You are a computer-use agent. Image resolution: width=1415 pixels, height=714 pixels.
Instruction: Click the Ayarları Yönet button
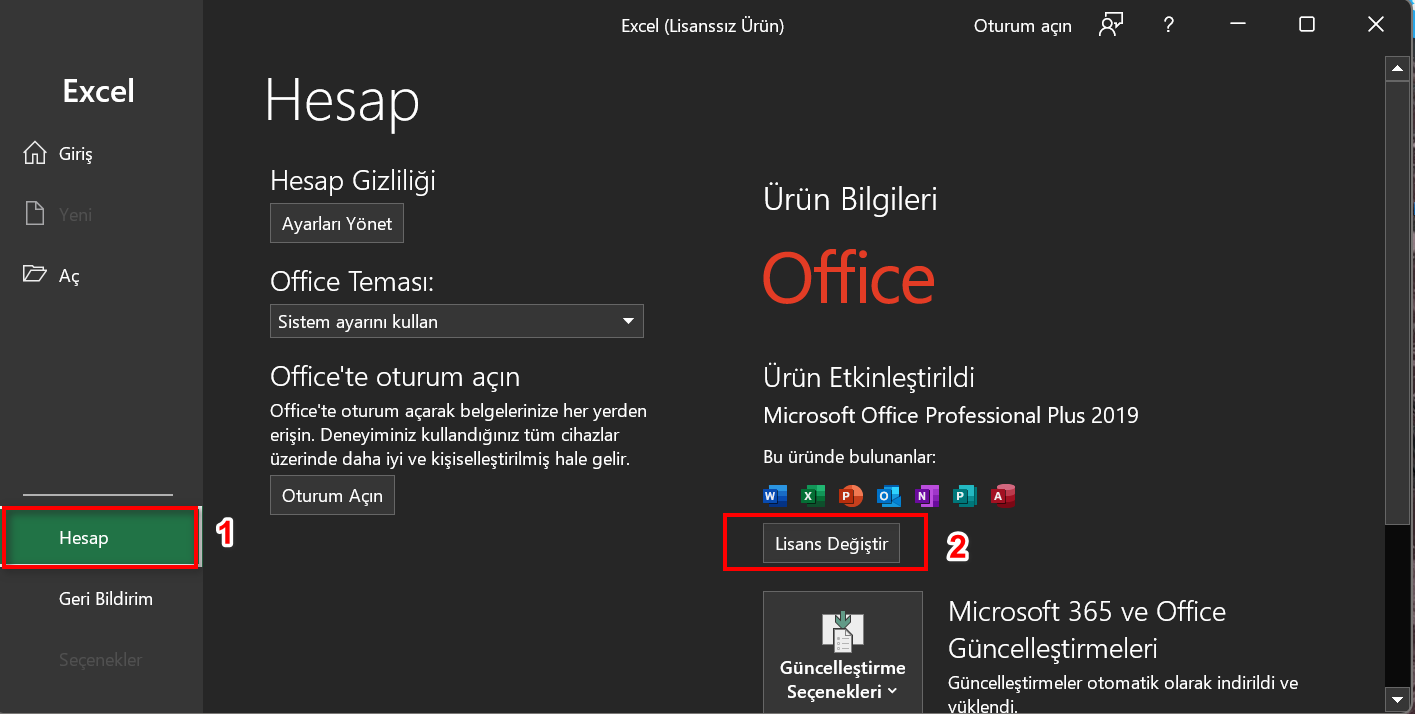coord(337,223)
